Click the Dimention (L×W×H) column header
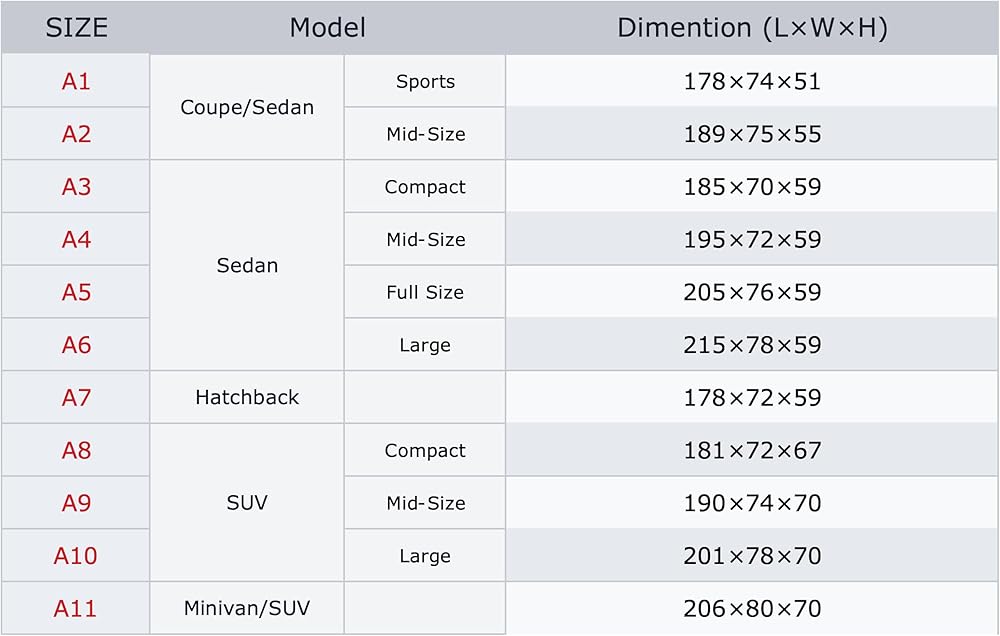This screenshot has height=636, width=1000. tap(752, 27)
